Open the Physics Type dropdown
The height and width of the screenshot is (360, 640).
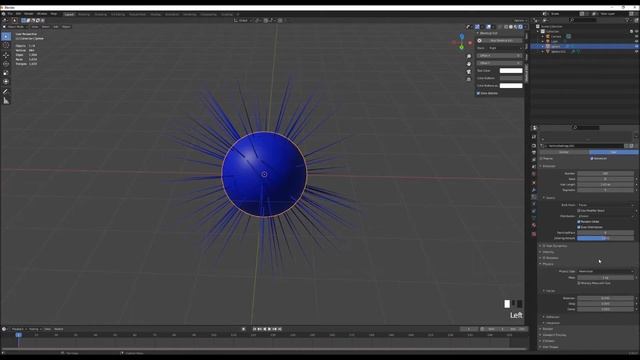[606, 271]
